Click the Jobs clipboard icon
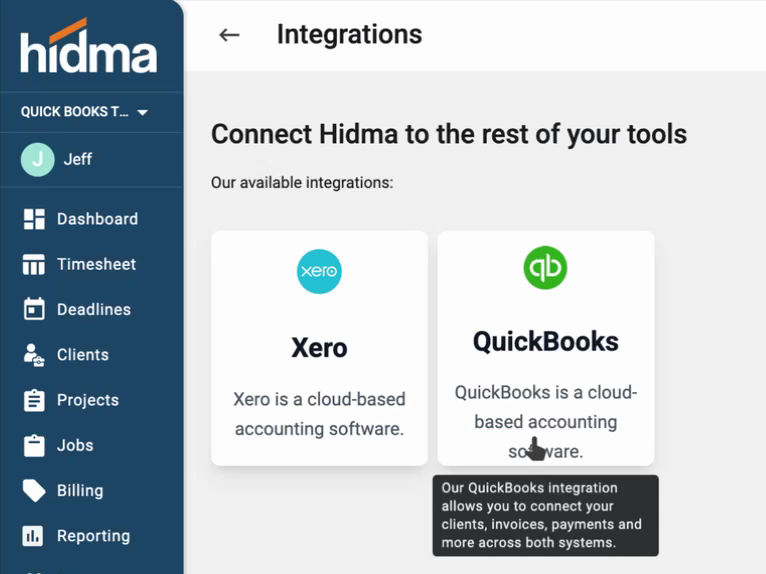 pyautogui.click(x=34, y=446)
